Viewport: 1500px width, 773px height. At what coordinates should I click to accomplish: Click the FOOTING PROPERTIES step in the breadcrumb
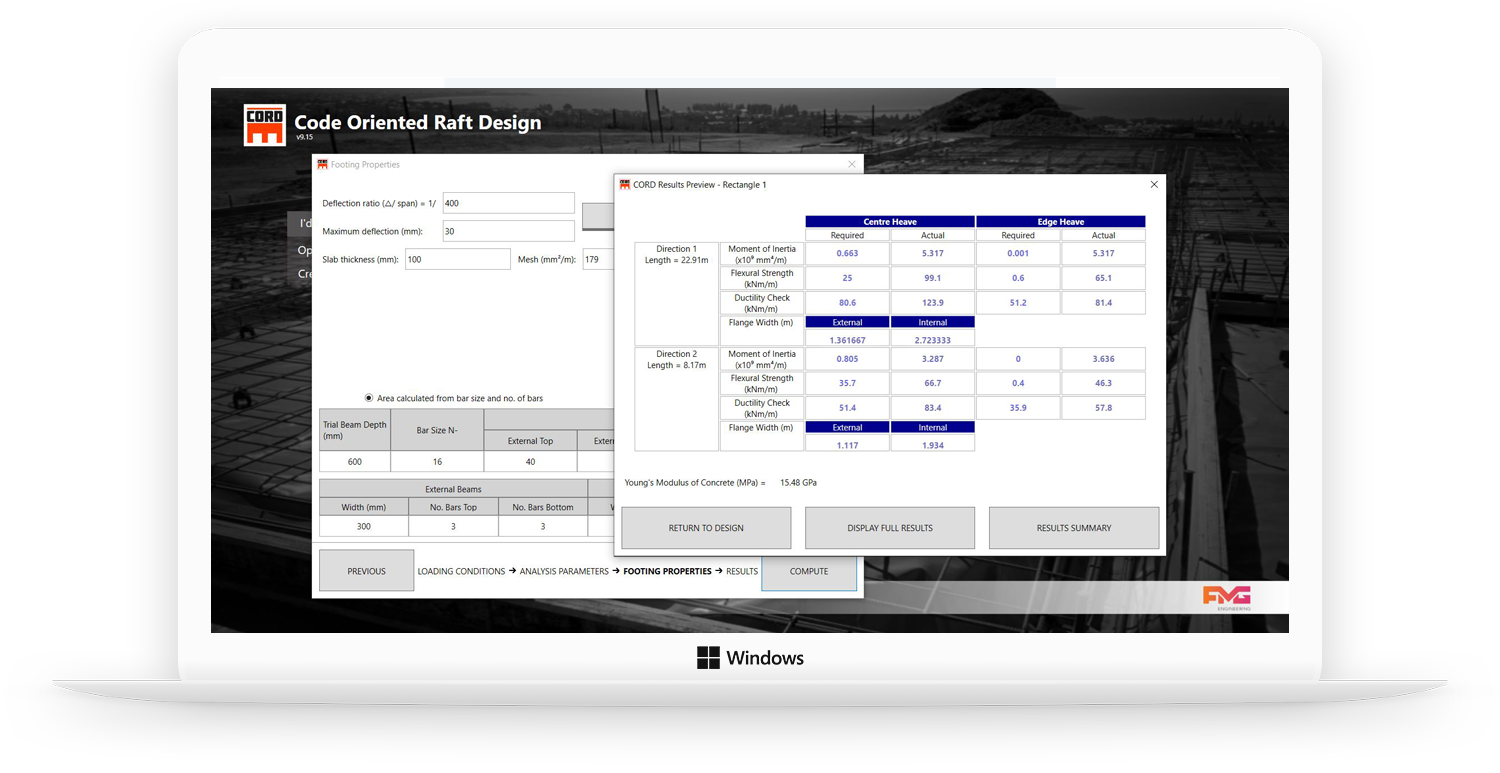pyautogui.click(x=667, y=571)
